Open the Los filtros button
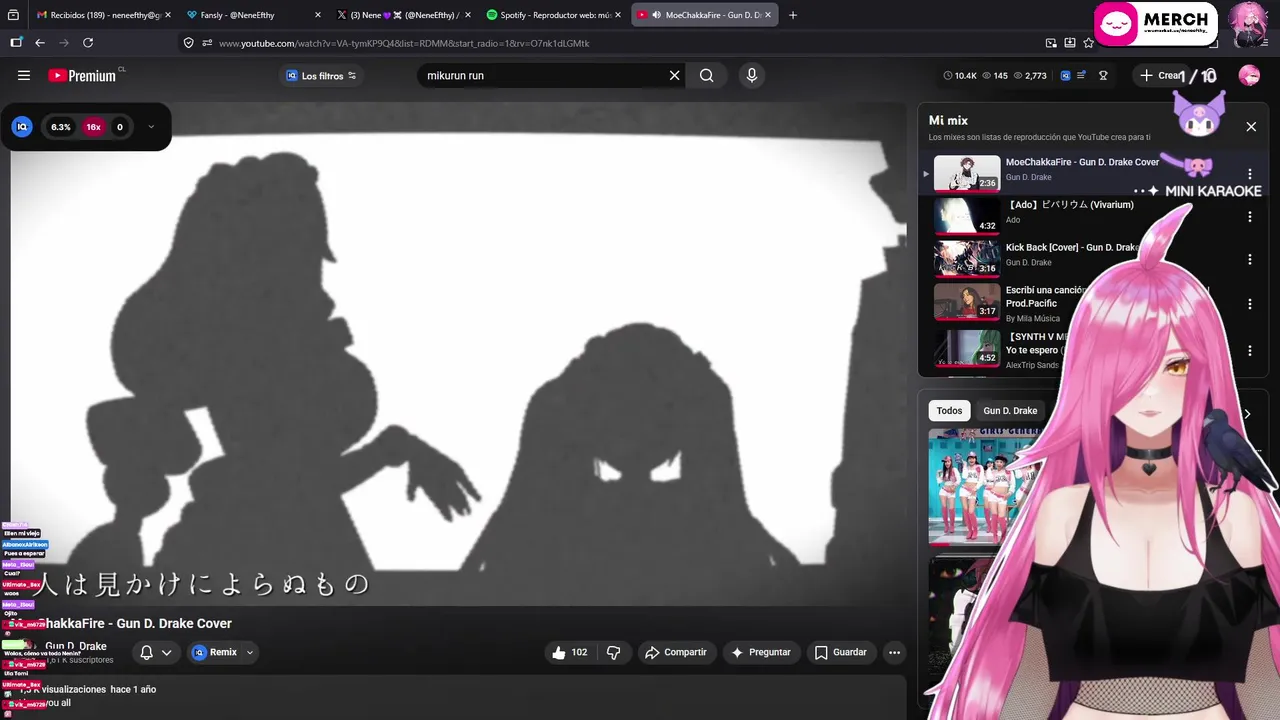Viewport: 1280px width, 720px height. click(x=321, y=76)
